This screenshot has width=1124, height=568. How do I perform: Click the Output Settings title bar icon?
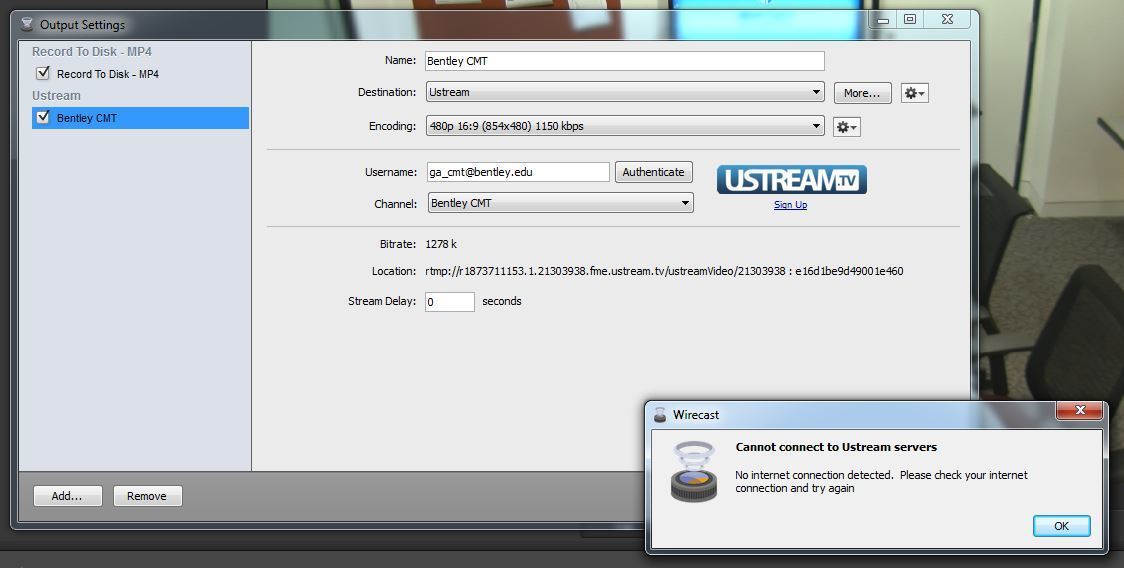(27, 24)
